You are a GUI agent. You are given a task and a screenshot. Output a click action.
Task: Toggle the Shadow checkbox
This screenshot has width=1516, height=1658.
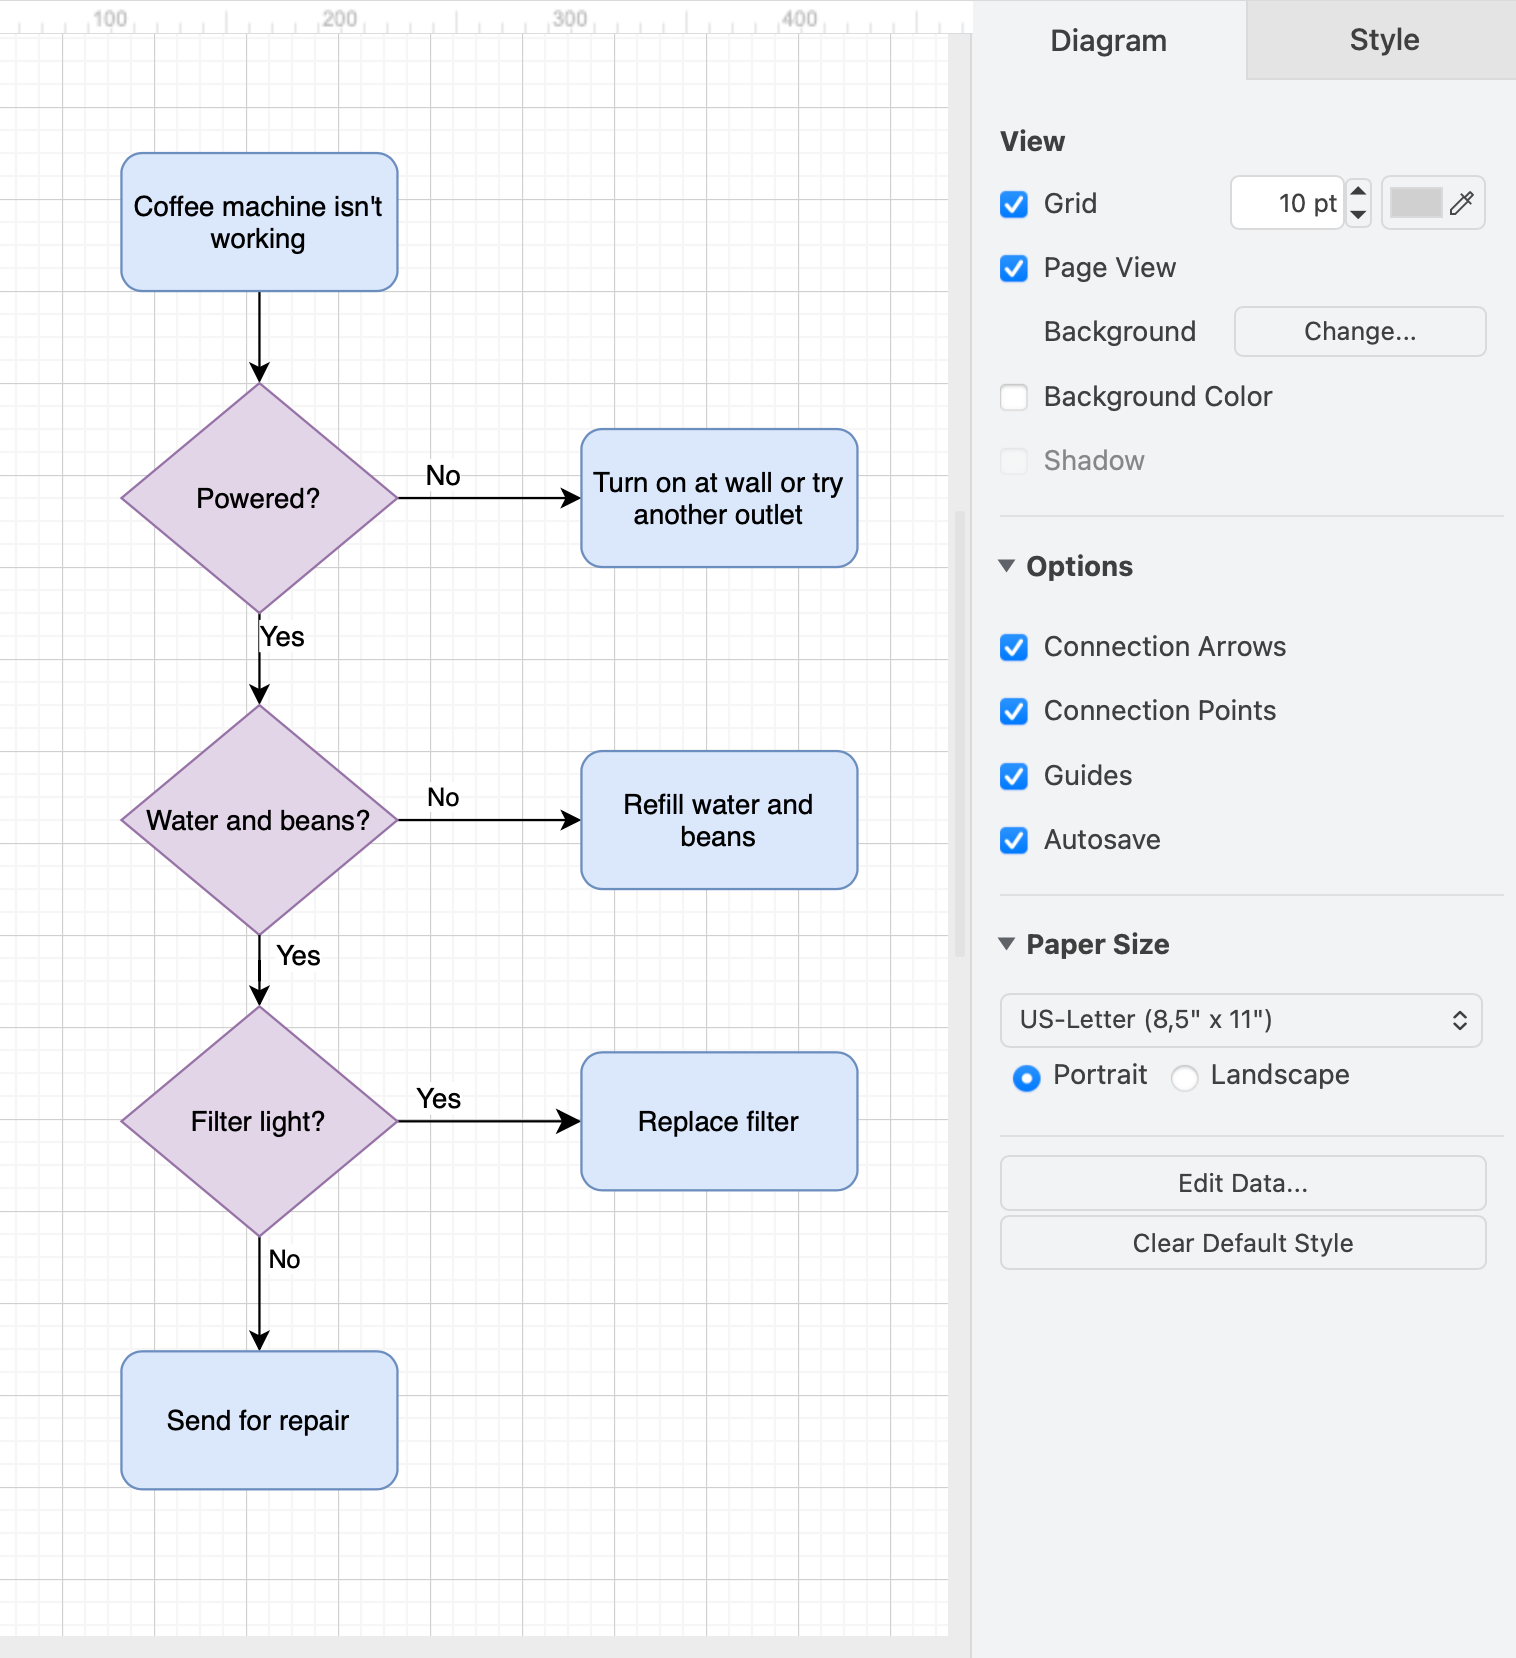tap(1014, 461)
